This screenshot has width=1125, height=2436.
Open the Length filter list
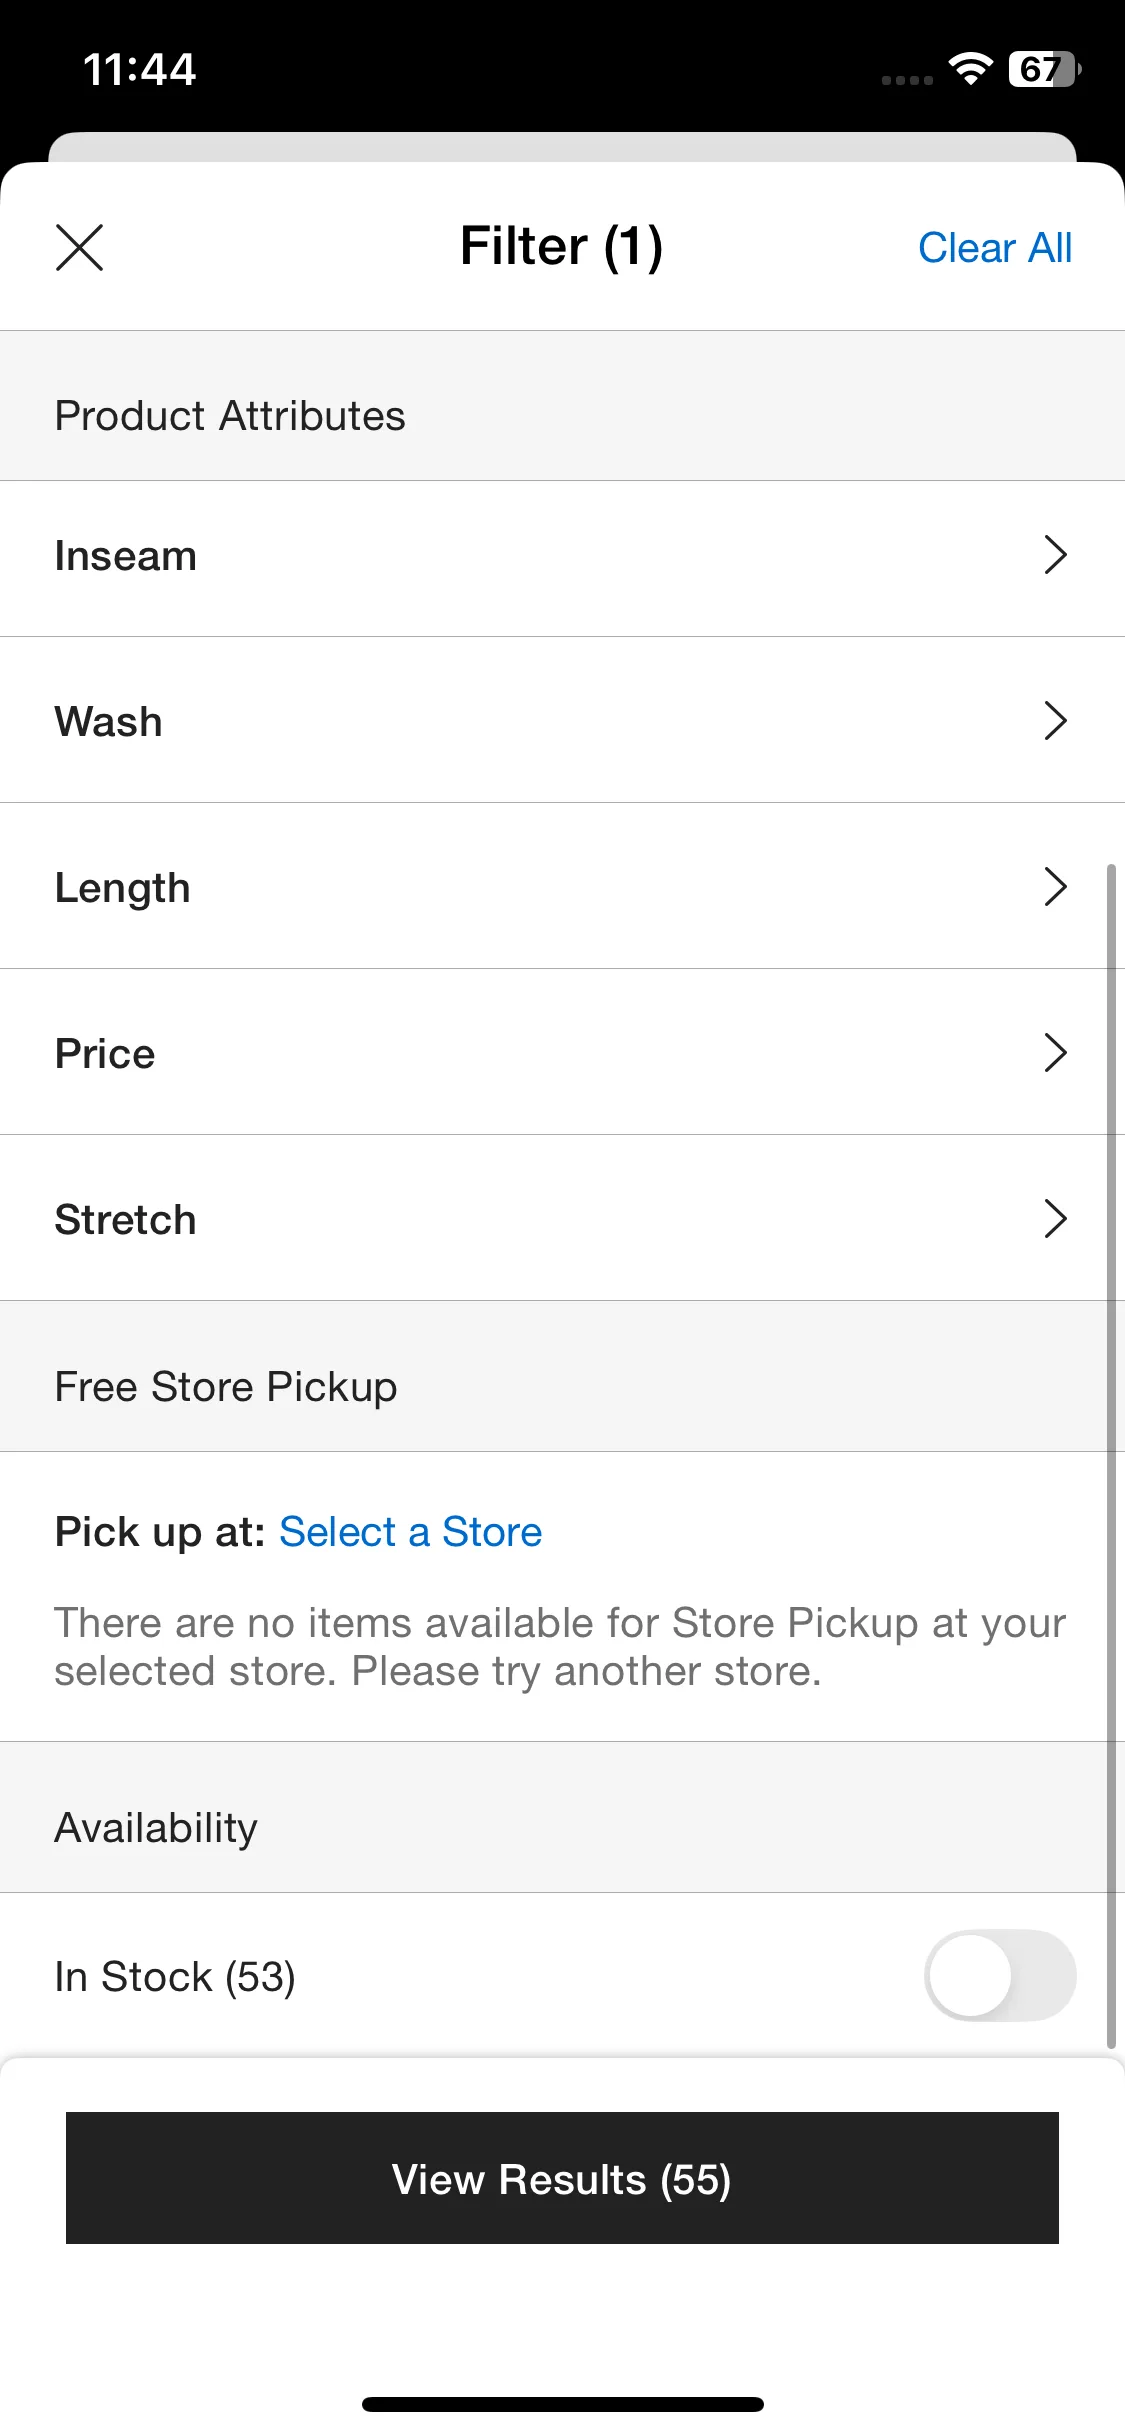[x=562, y=886]
